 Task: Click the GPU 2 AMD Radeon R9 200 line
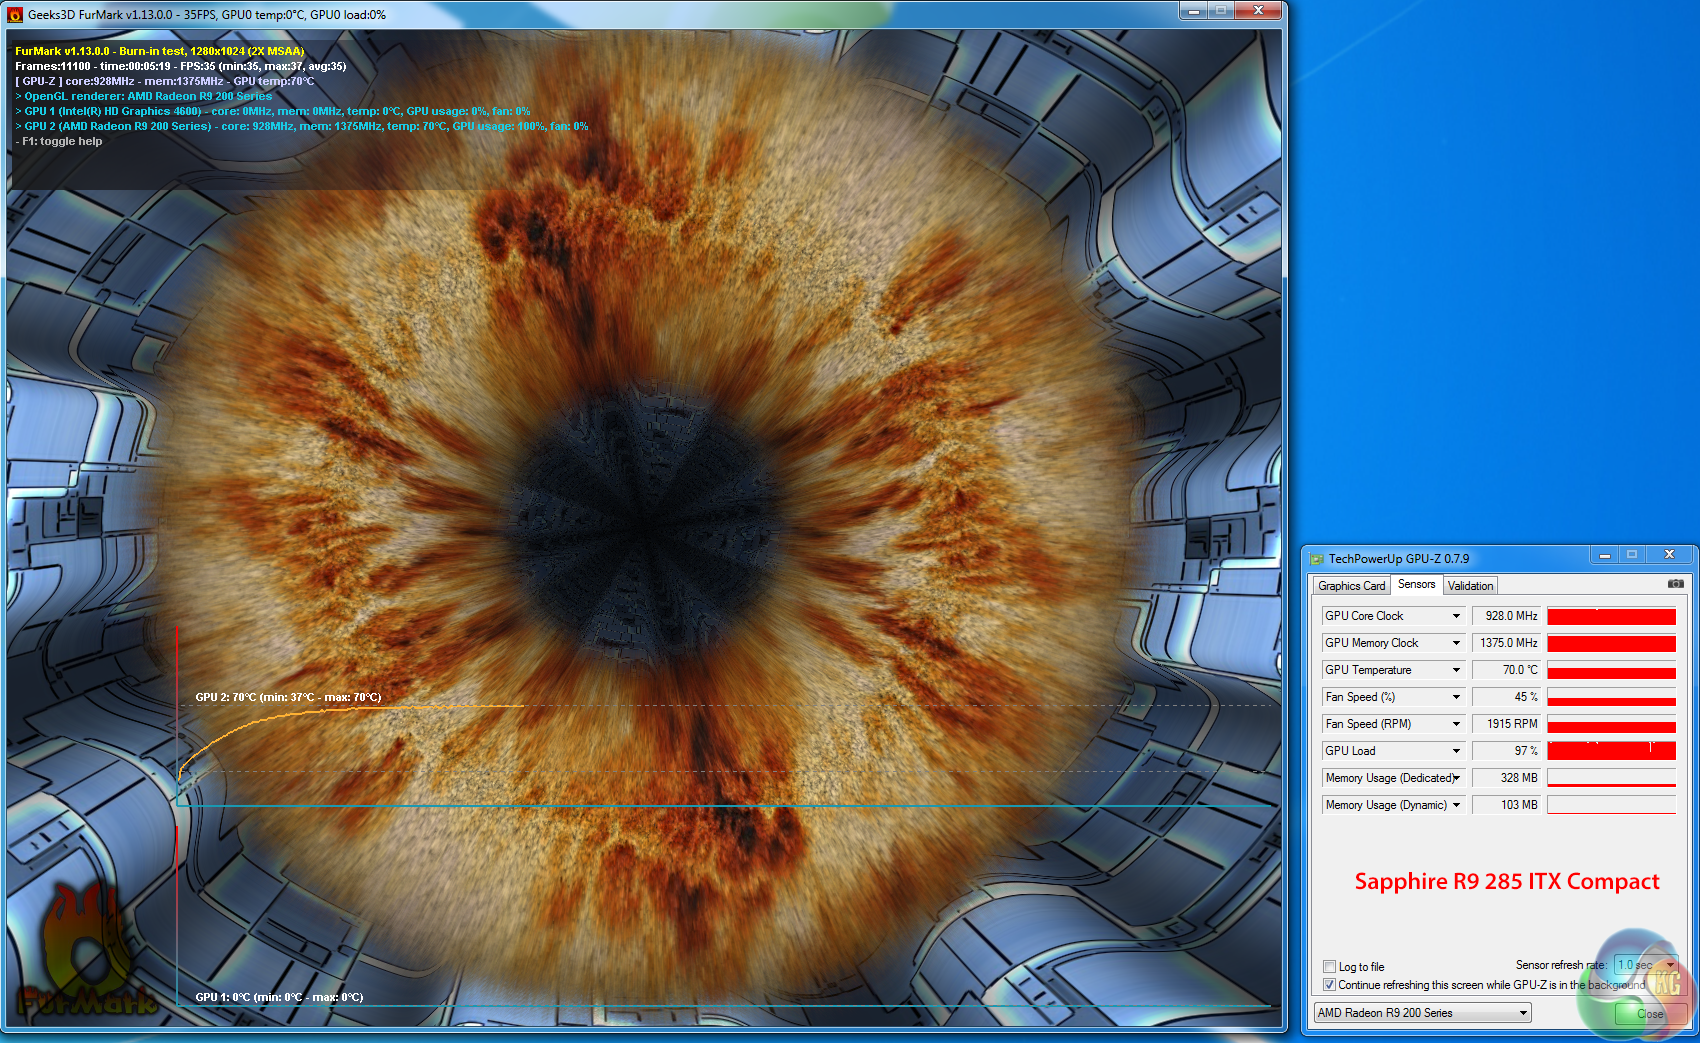click(x=302, y=126)
